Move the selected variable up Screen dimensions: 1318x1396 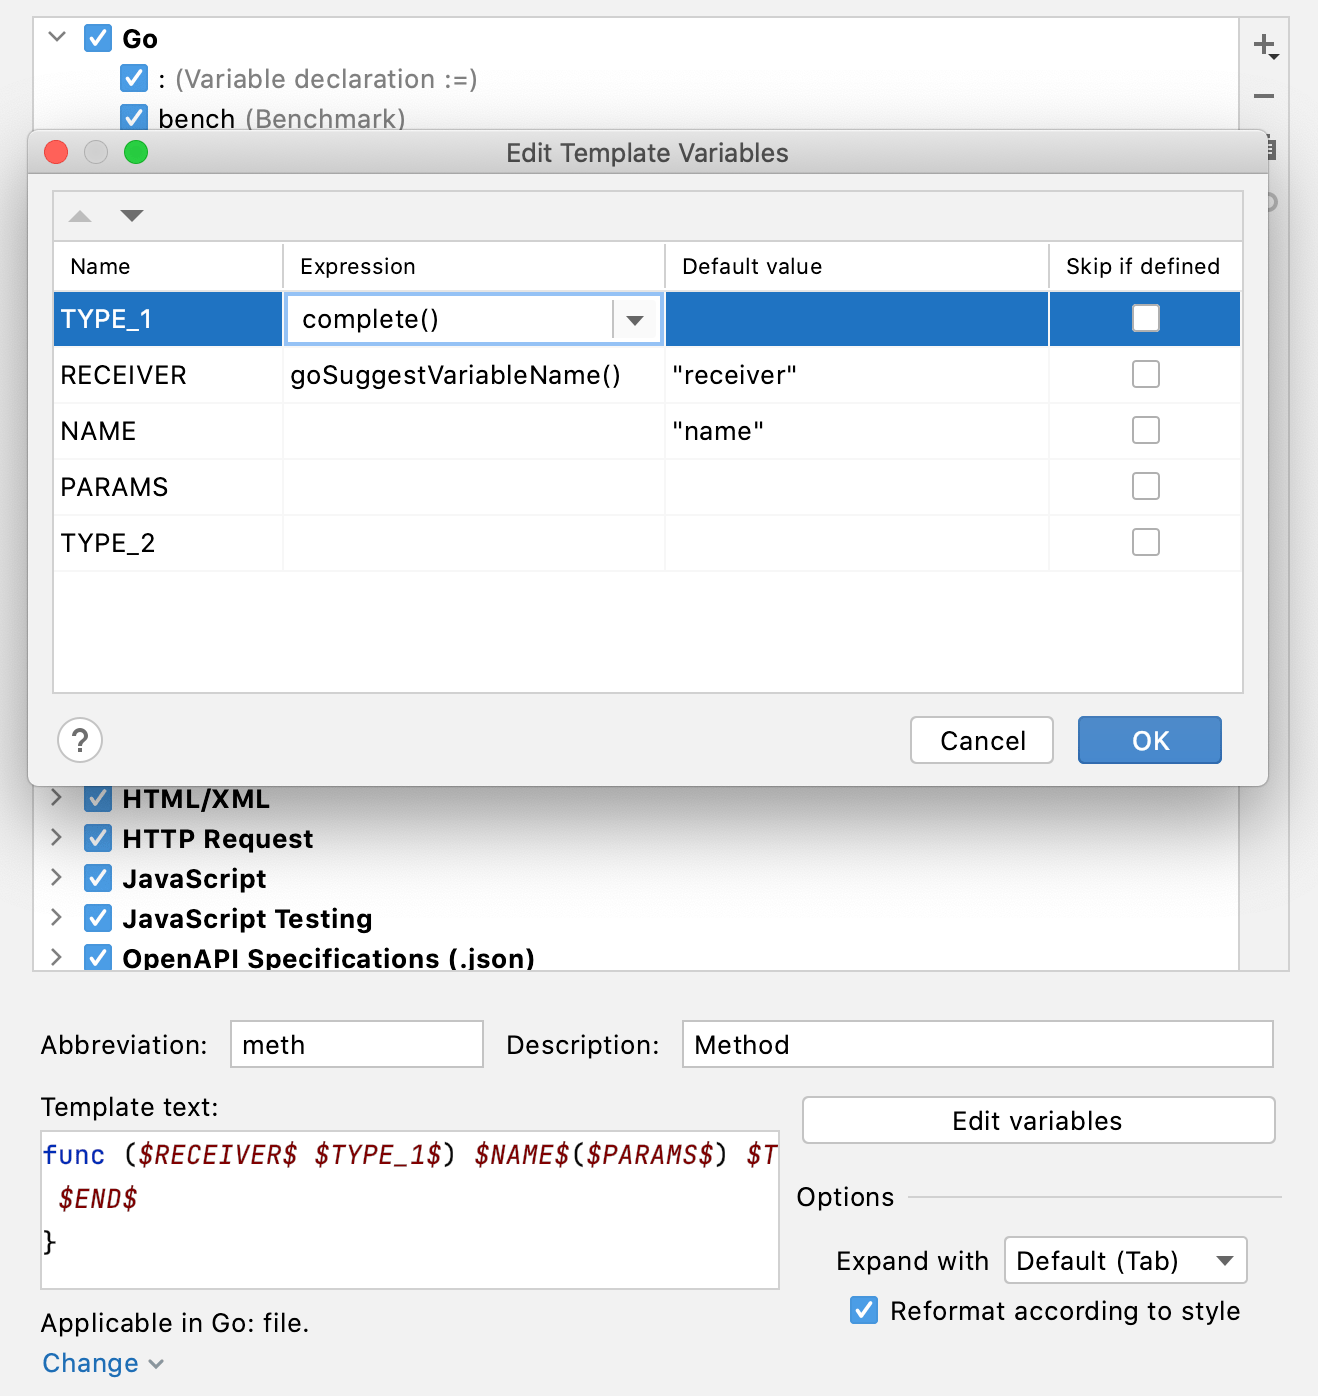coord(79,215)
